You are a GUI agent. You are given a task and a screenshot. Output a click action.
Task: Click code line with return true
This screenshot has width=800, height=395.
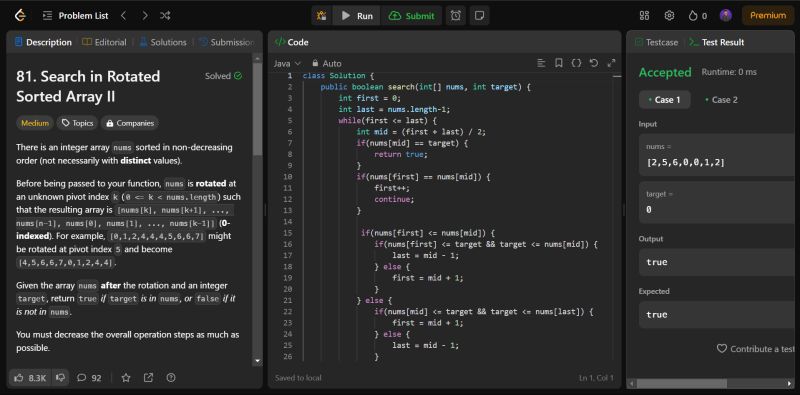401,154
